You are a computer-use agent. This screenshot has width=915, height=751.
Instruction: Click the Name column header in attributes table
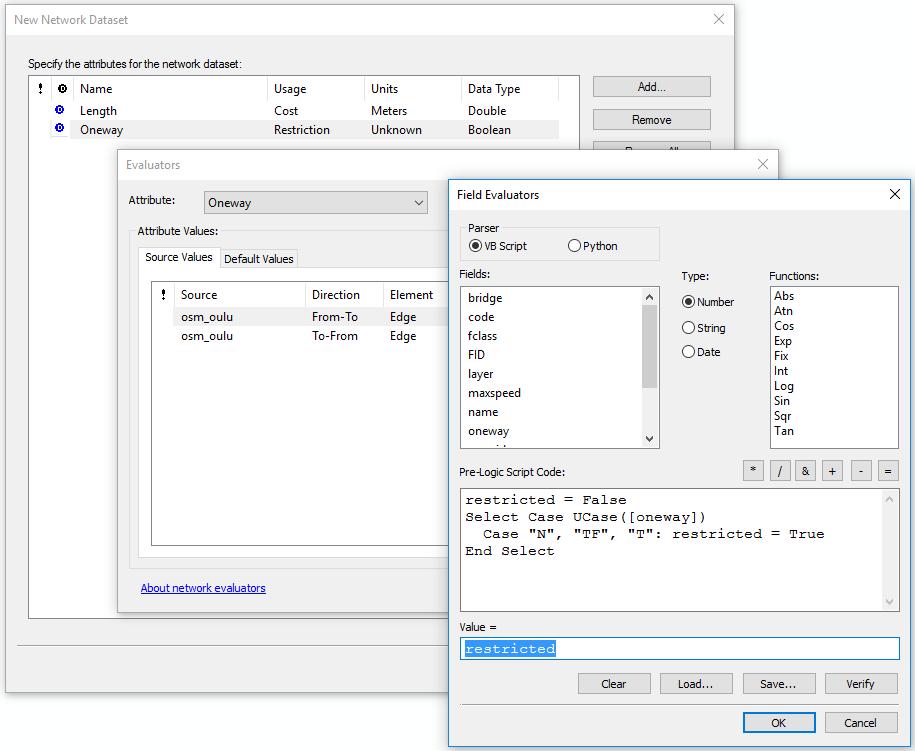click(x=170, y=89)
